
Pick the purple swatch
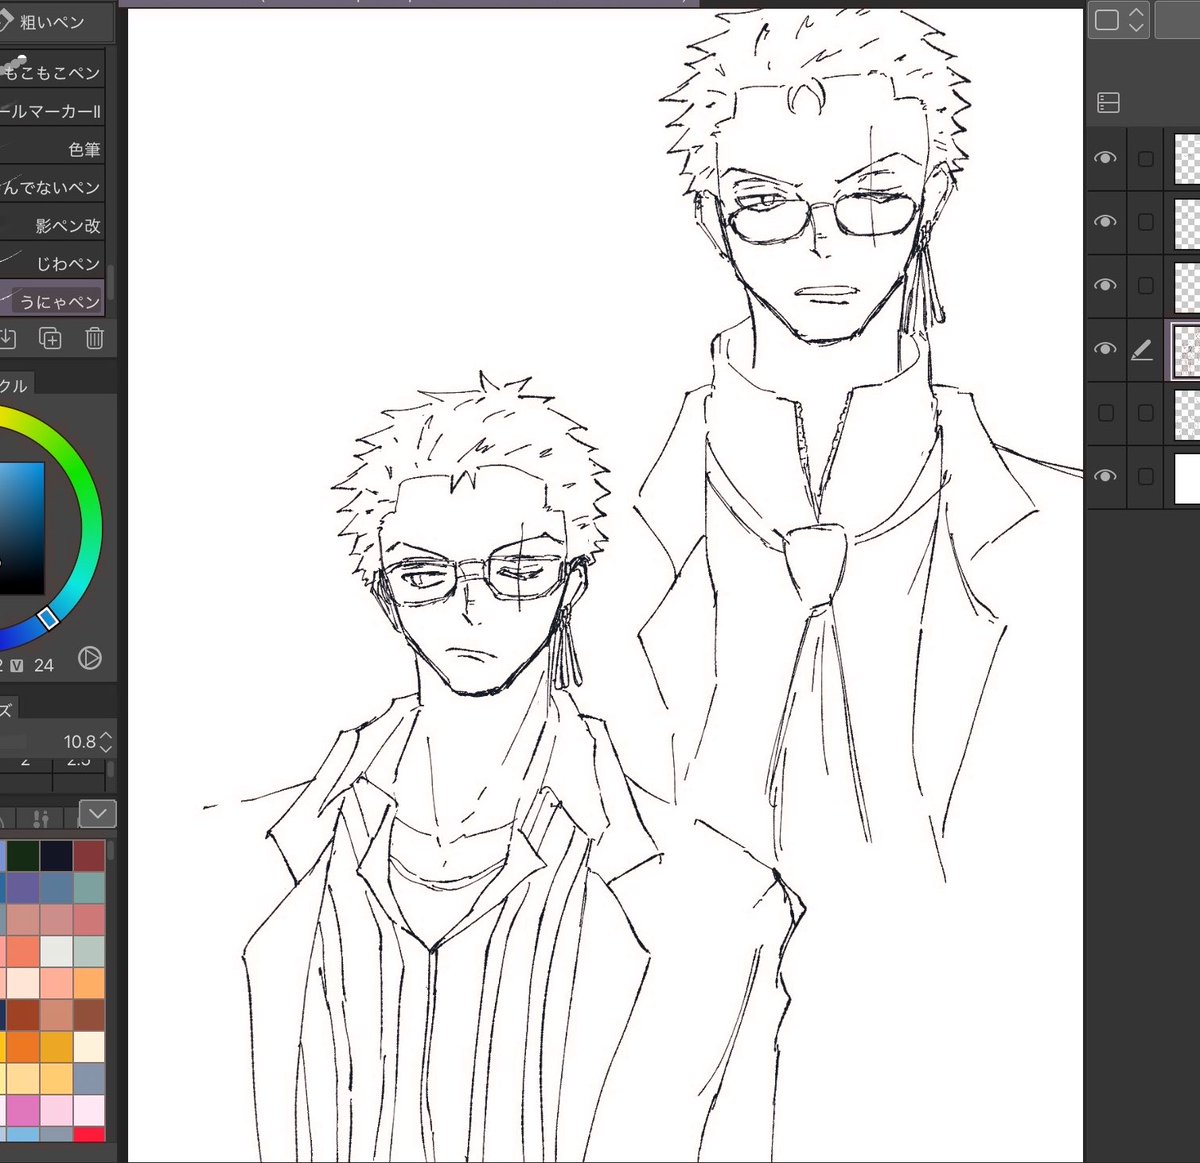(x=23, y=888)
